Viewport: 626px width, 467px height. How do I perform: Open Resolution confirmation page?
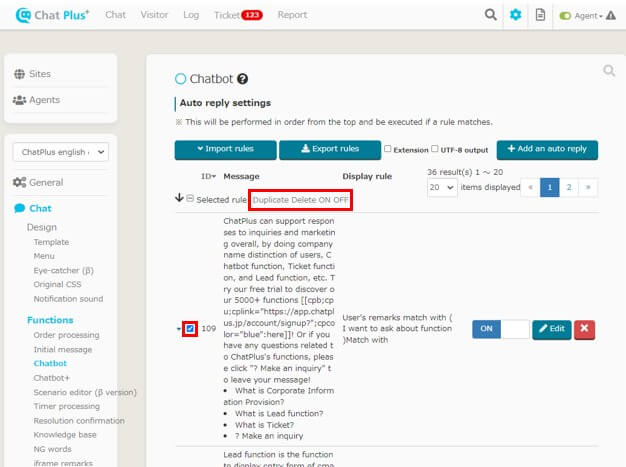point(79,421)
